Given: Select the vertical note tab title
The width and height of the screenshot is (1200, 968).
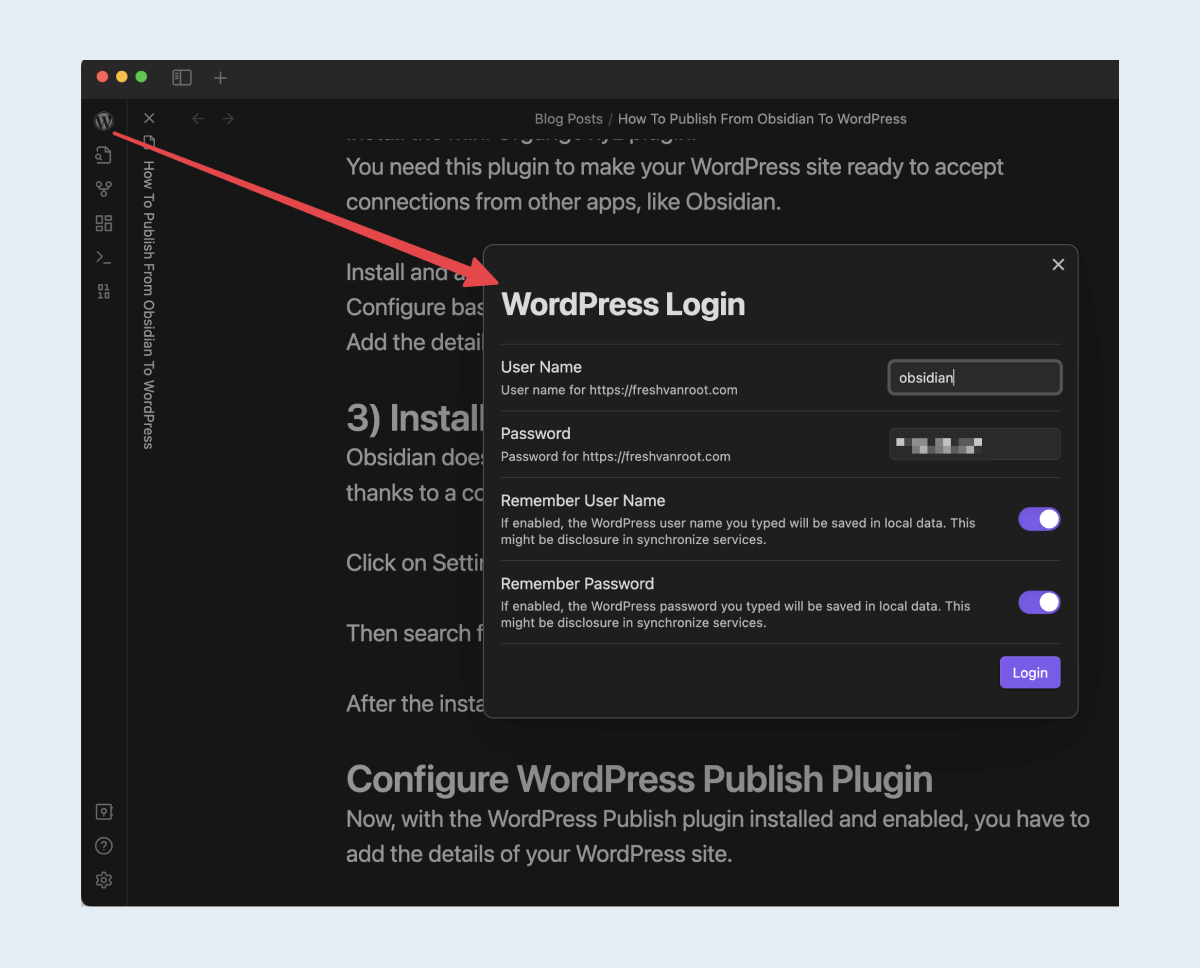Looking at the screenshot, I should click(x=149, y=304).
